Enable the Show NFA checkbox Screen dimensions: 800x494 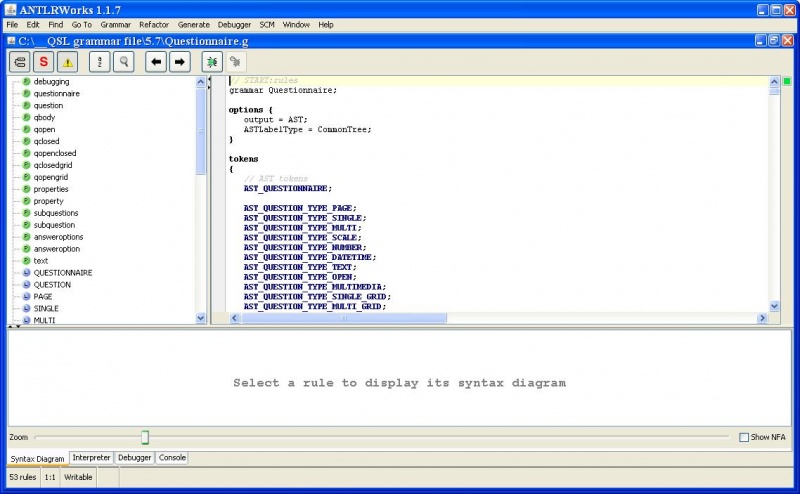[744, 437]
